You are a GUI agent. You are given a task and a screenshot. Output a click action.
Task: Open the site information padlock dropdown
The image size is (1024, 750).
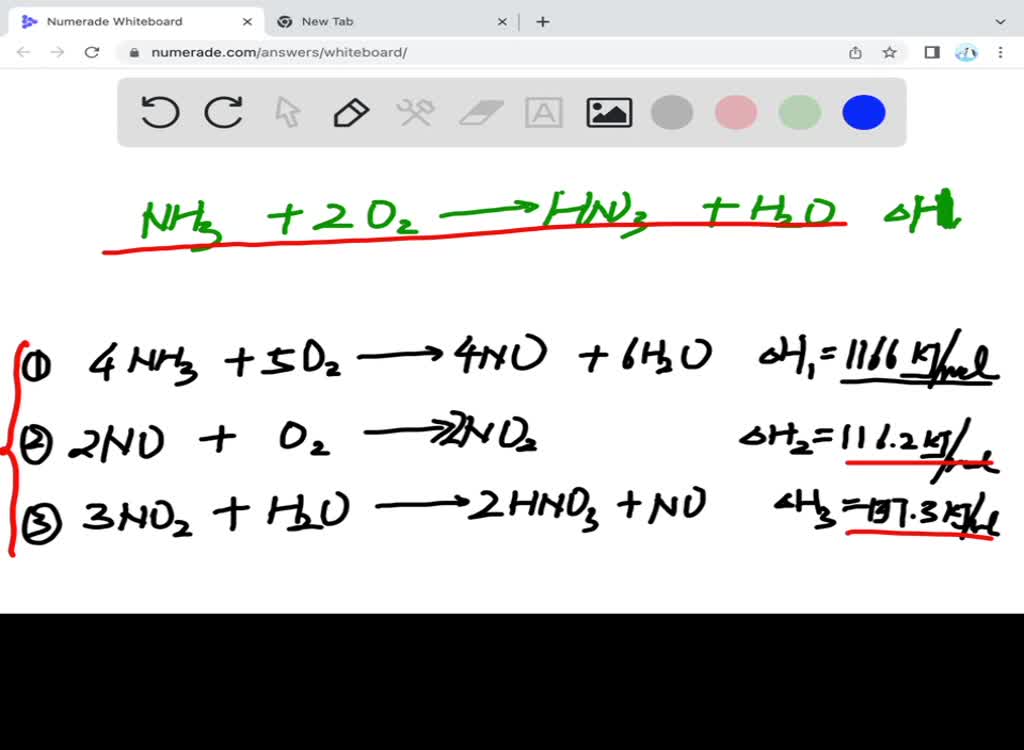pos(134,52)
